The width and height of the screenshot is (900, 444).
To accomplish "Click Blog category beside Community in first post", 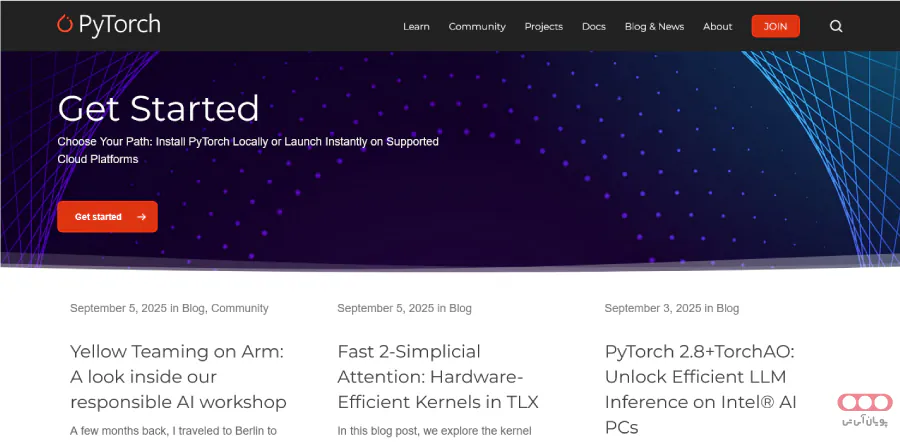I will (193, 308).
